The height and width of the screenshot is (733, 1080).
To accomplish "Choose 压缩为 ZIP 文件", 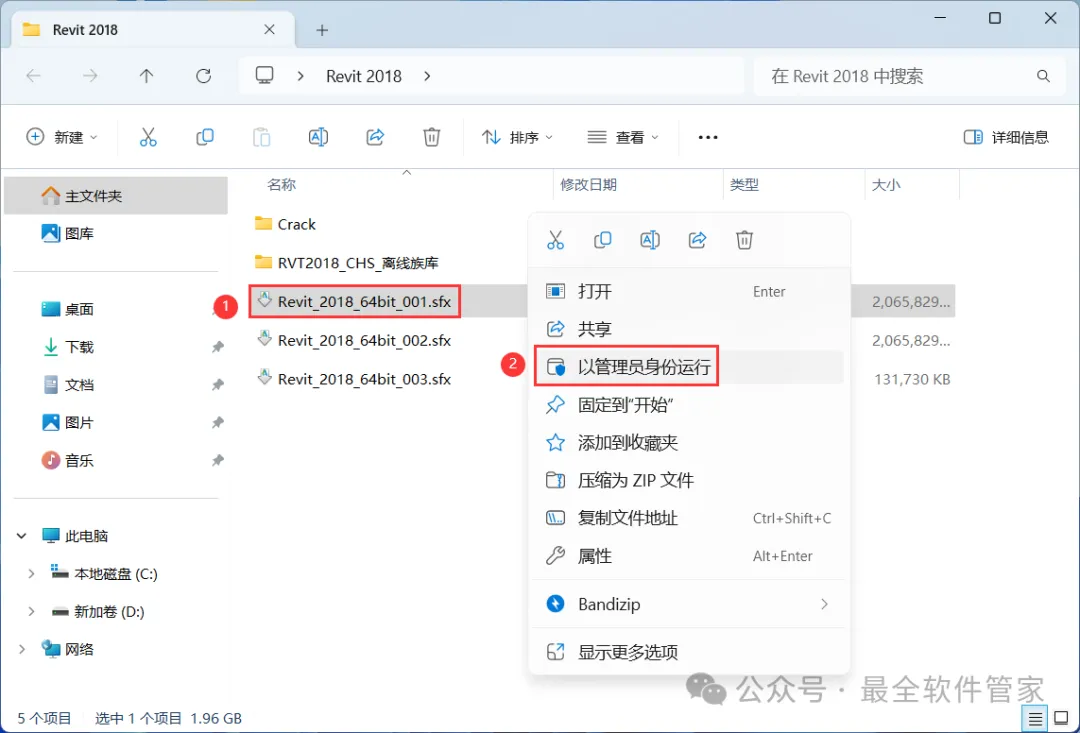I will click(689, 480).
